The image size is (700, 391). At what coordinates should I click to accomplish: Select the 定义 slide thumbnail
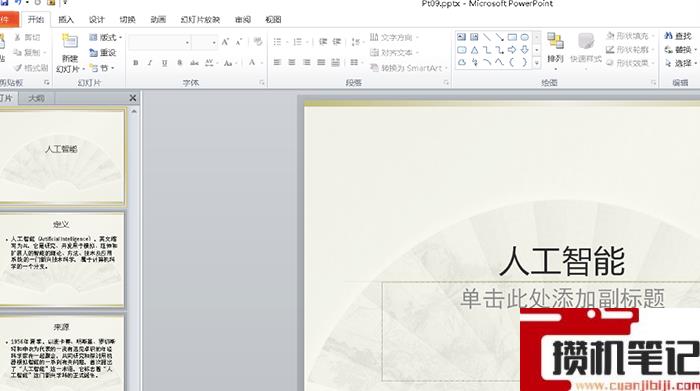[x=62, y=259]
